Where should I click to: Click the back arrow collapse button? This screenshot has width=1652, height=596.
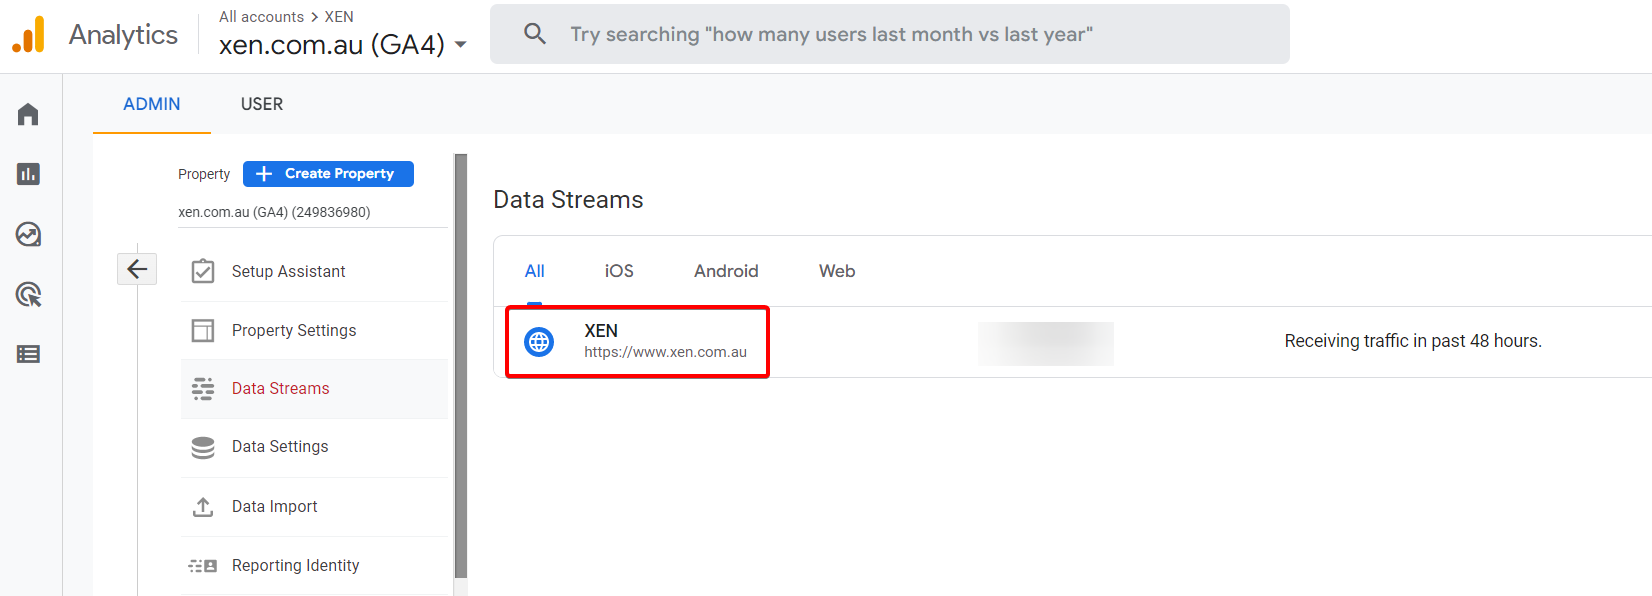[137, 269]
